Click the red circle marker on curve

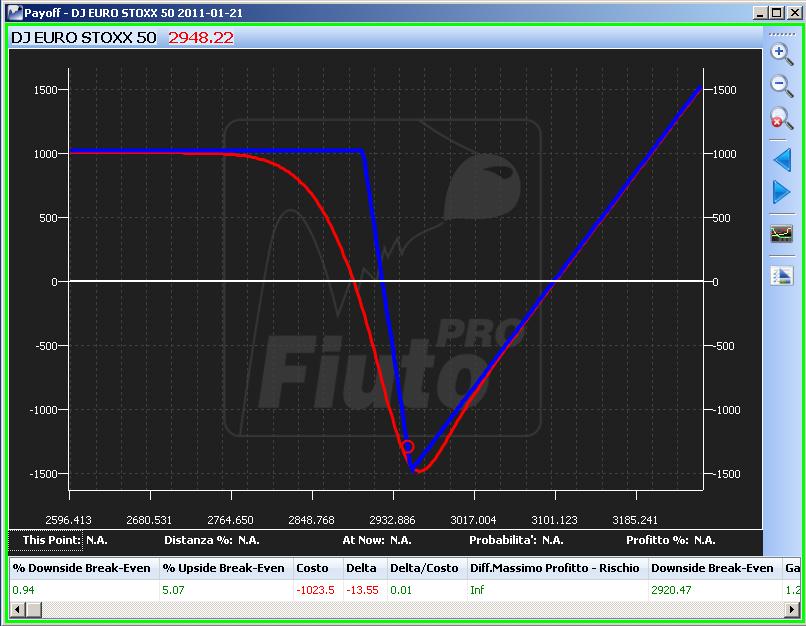408,447
